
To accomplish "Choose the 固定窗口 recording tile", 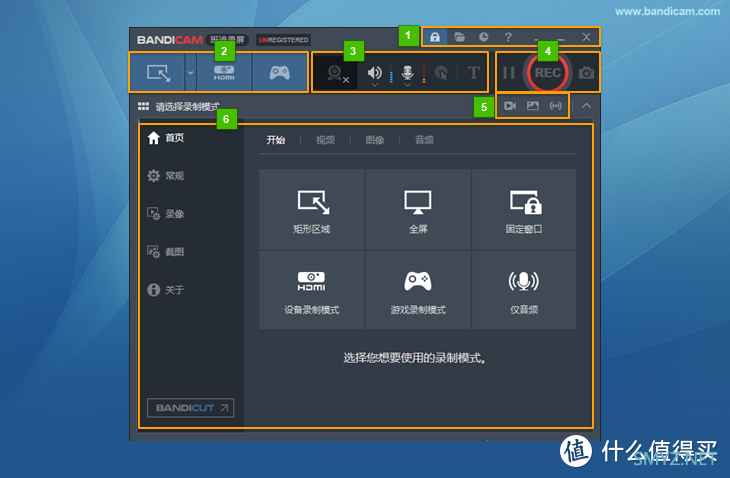I will (524, 209).
